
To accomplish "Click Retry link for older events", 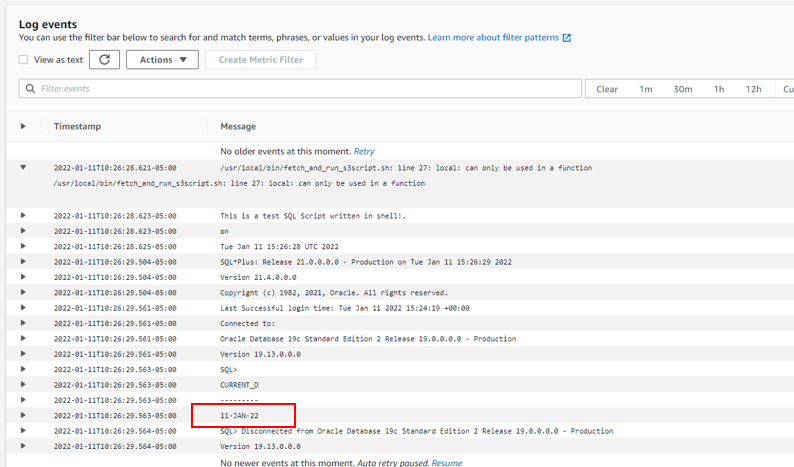I will tap(364, 151).
